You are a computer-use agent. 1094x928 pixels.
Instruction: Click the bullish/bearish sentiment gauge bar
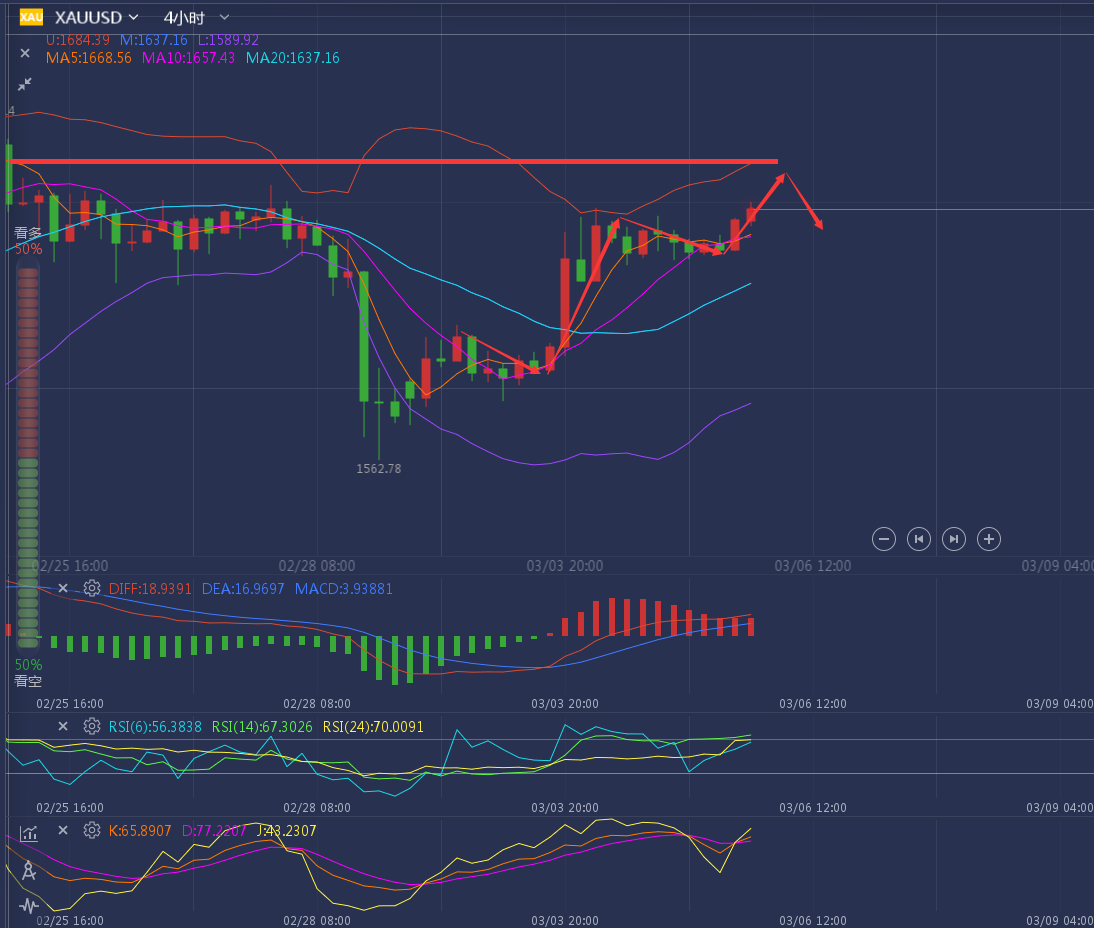tap(28, 460)
